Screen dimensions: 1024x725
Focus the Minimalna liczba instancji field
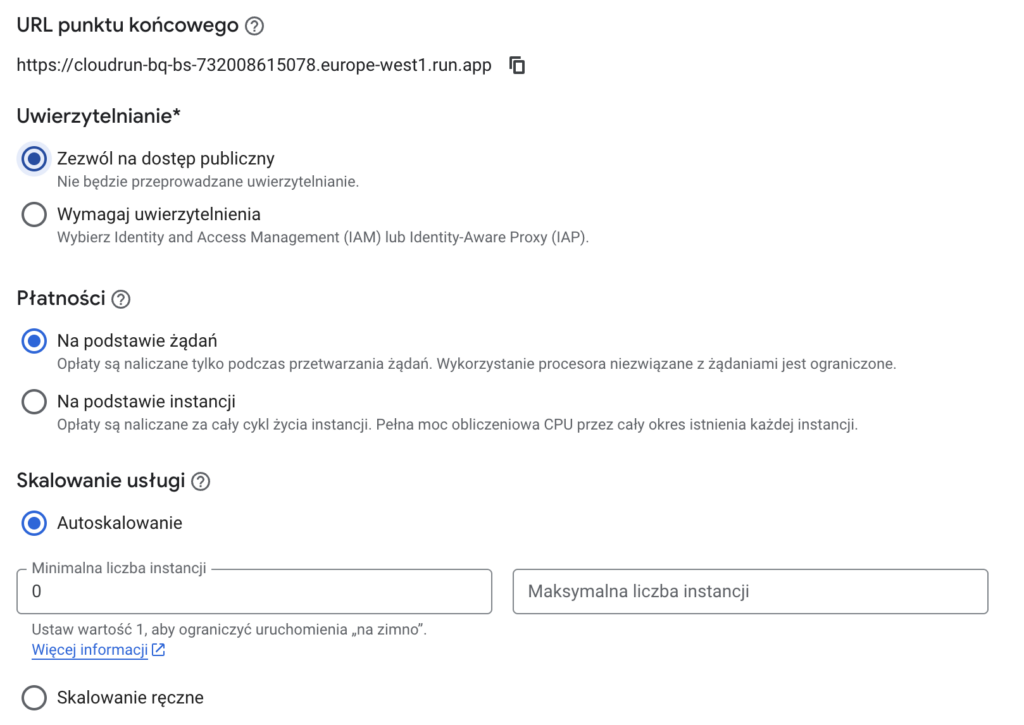254,592
